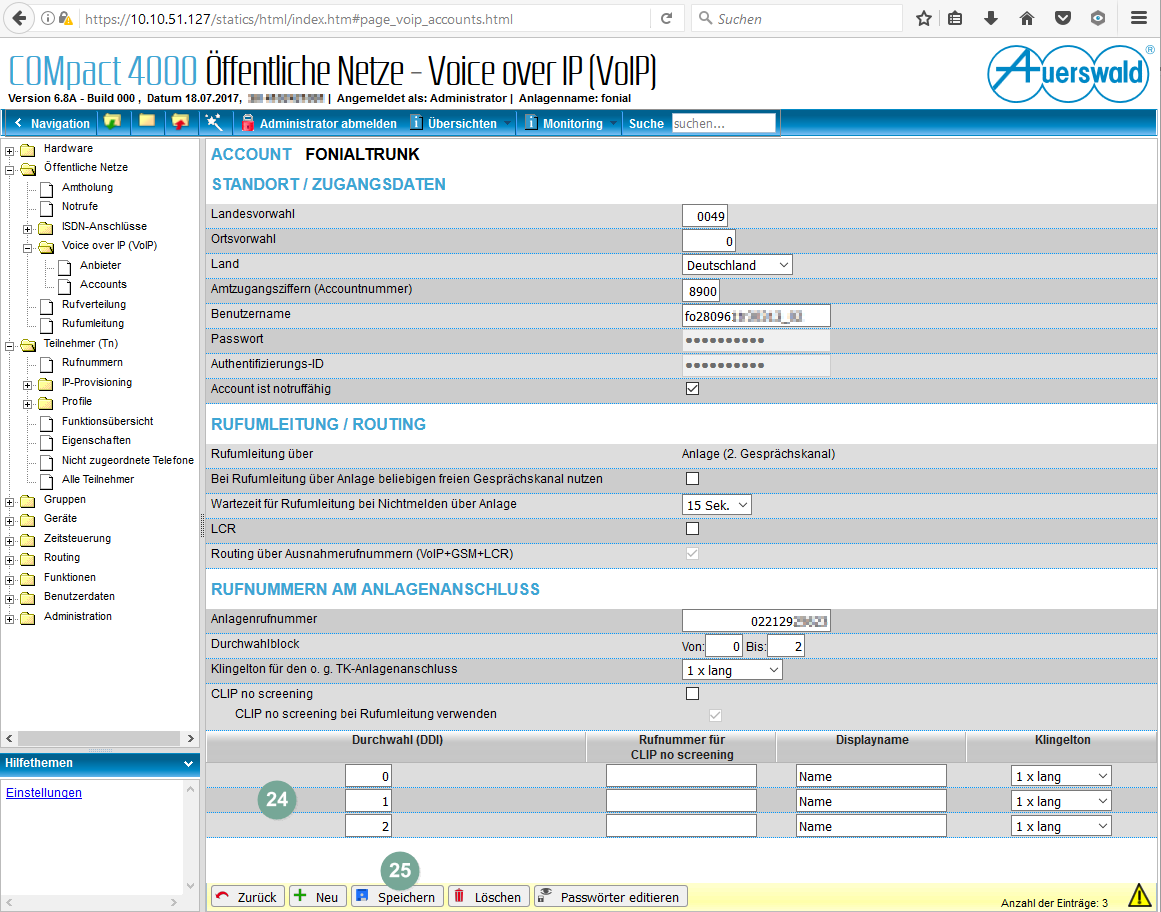Open the Land dropdown showing Deutschland

pyautogui.click(x=737, y=265)
